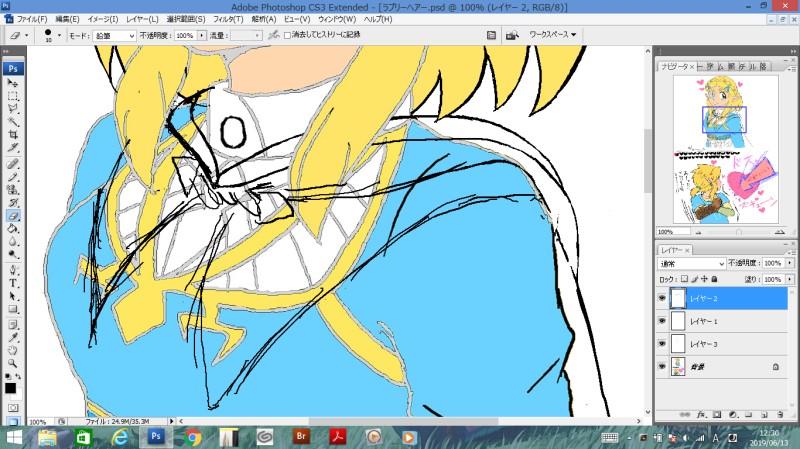Hide レイヤー 3 layer visibility
800x449 pixels.
pyautogui.click(x=662, y=344)
